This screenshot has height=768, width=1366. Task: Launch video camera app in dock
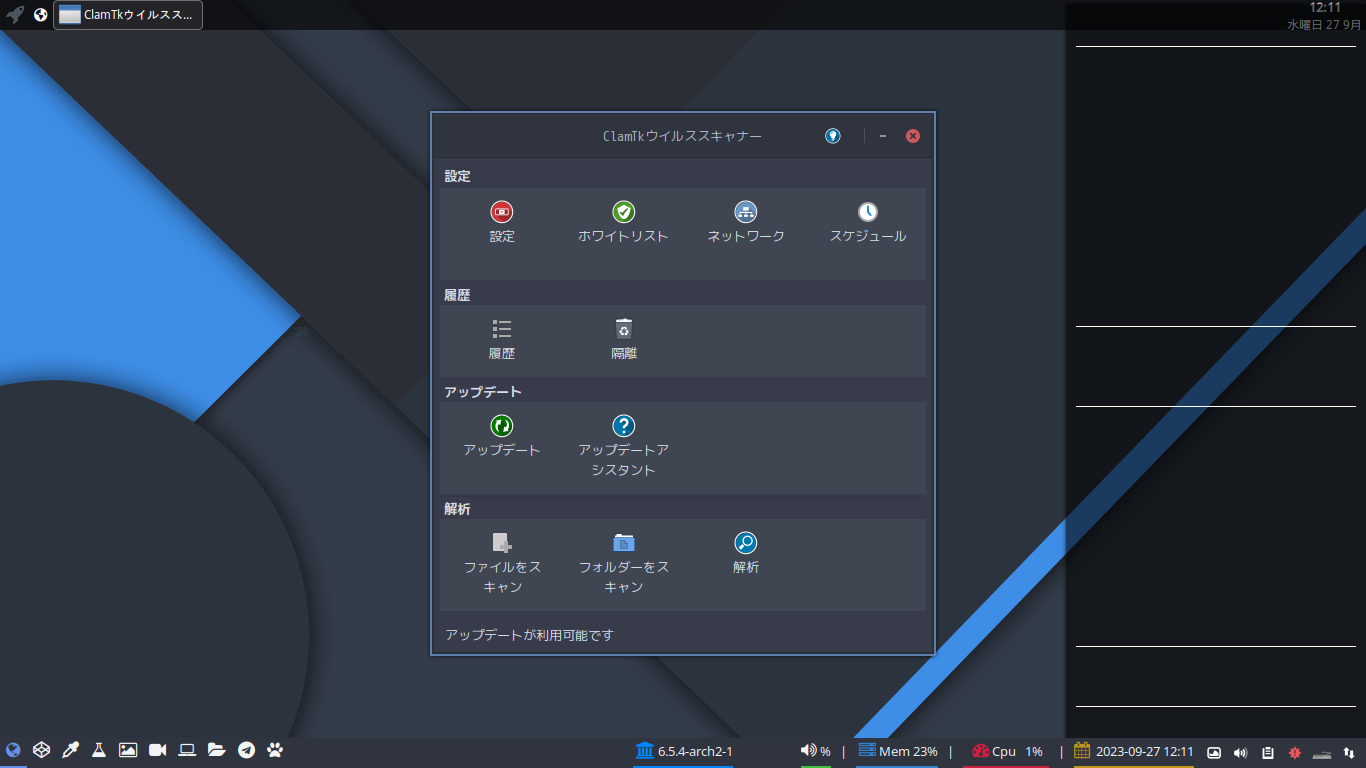coord(157,750)
